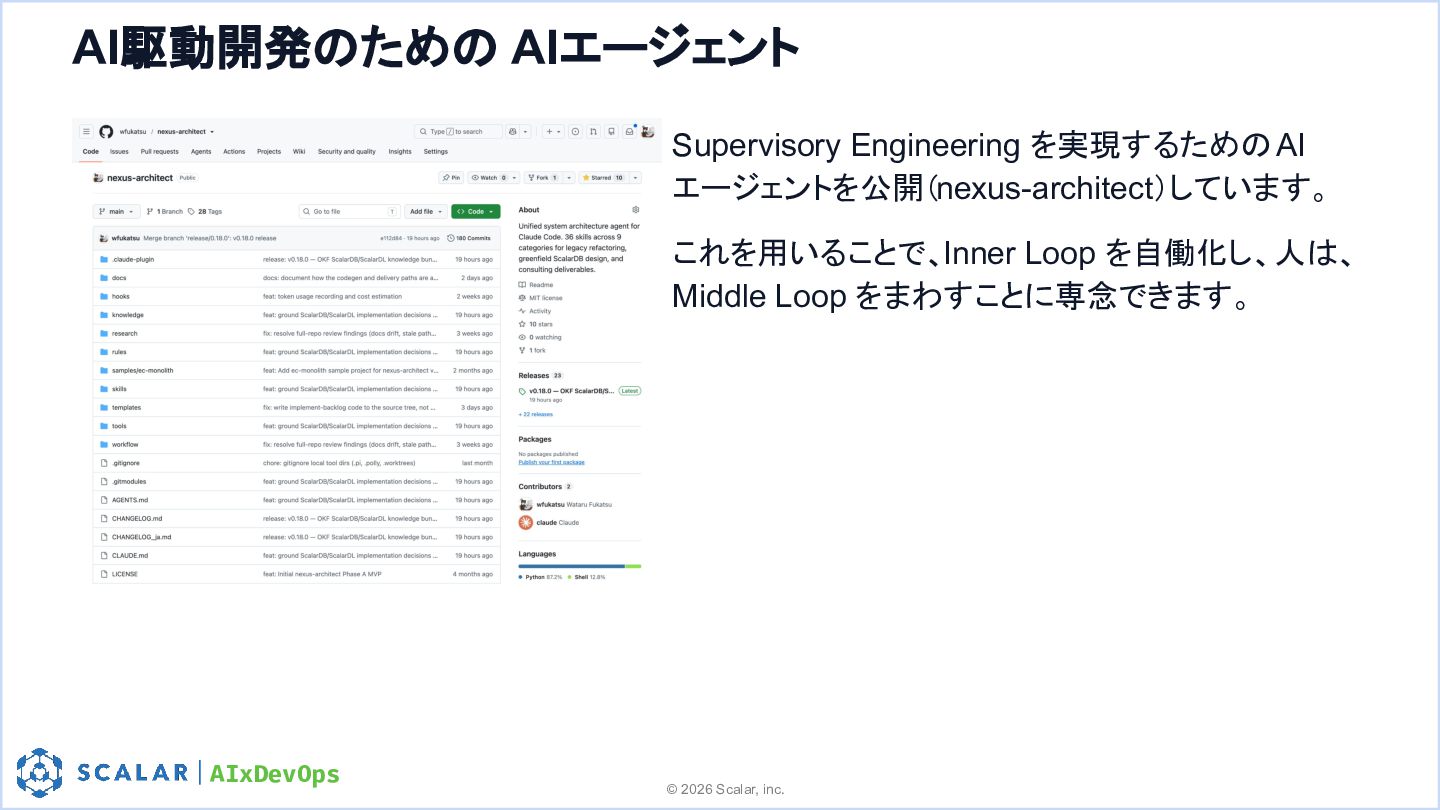The image size is (1440, 810).
Task: Click the CLAUDE.md file icon
Action: tap(103, 555)
